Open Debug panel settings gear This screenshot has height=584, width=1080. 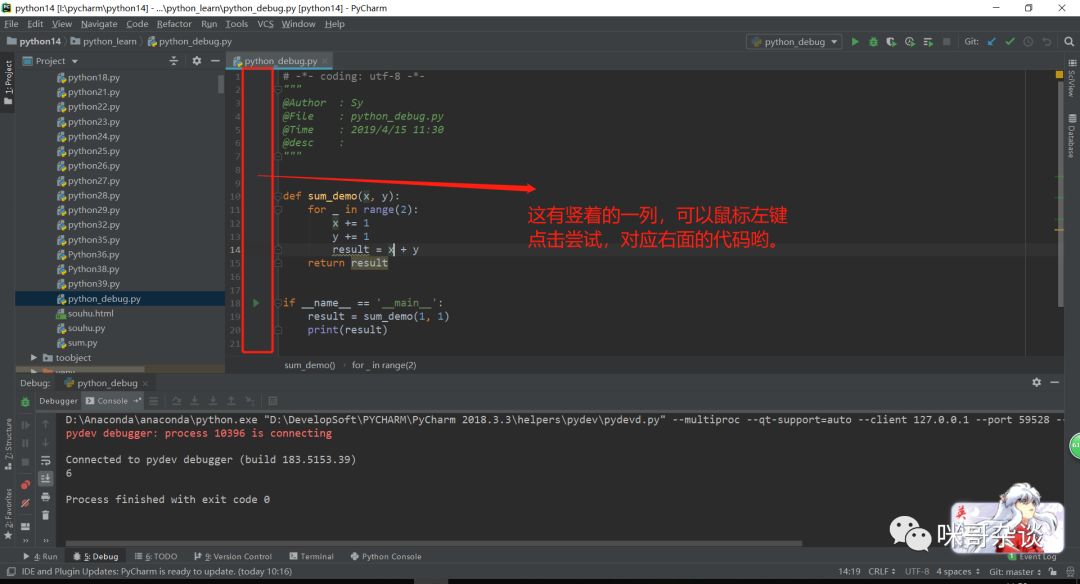pos(1037,382)
